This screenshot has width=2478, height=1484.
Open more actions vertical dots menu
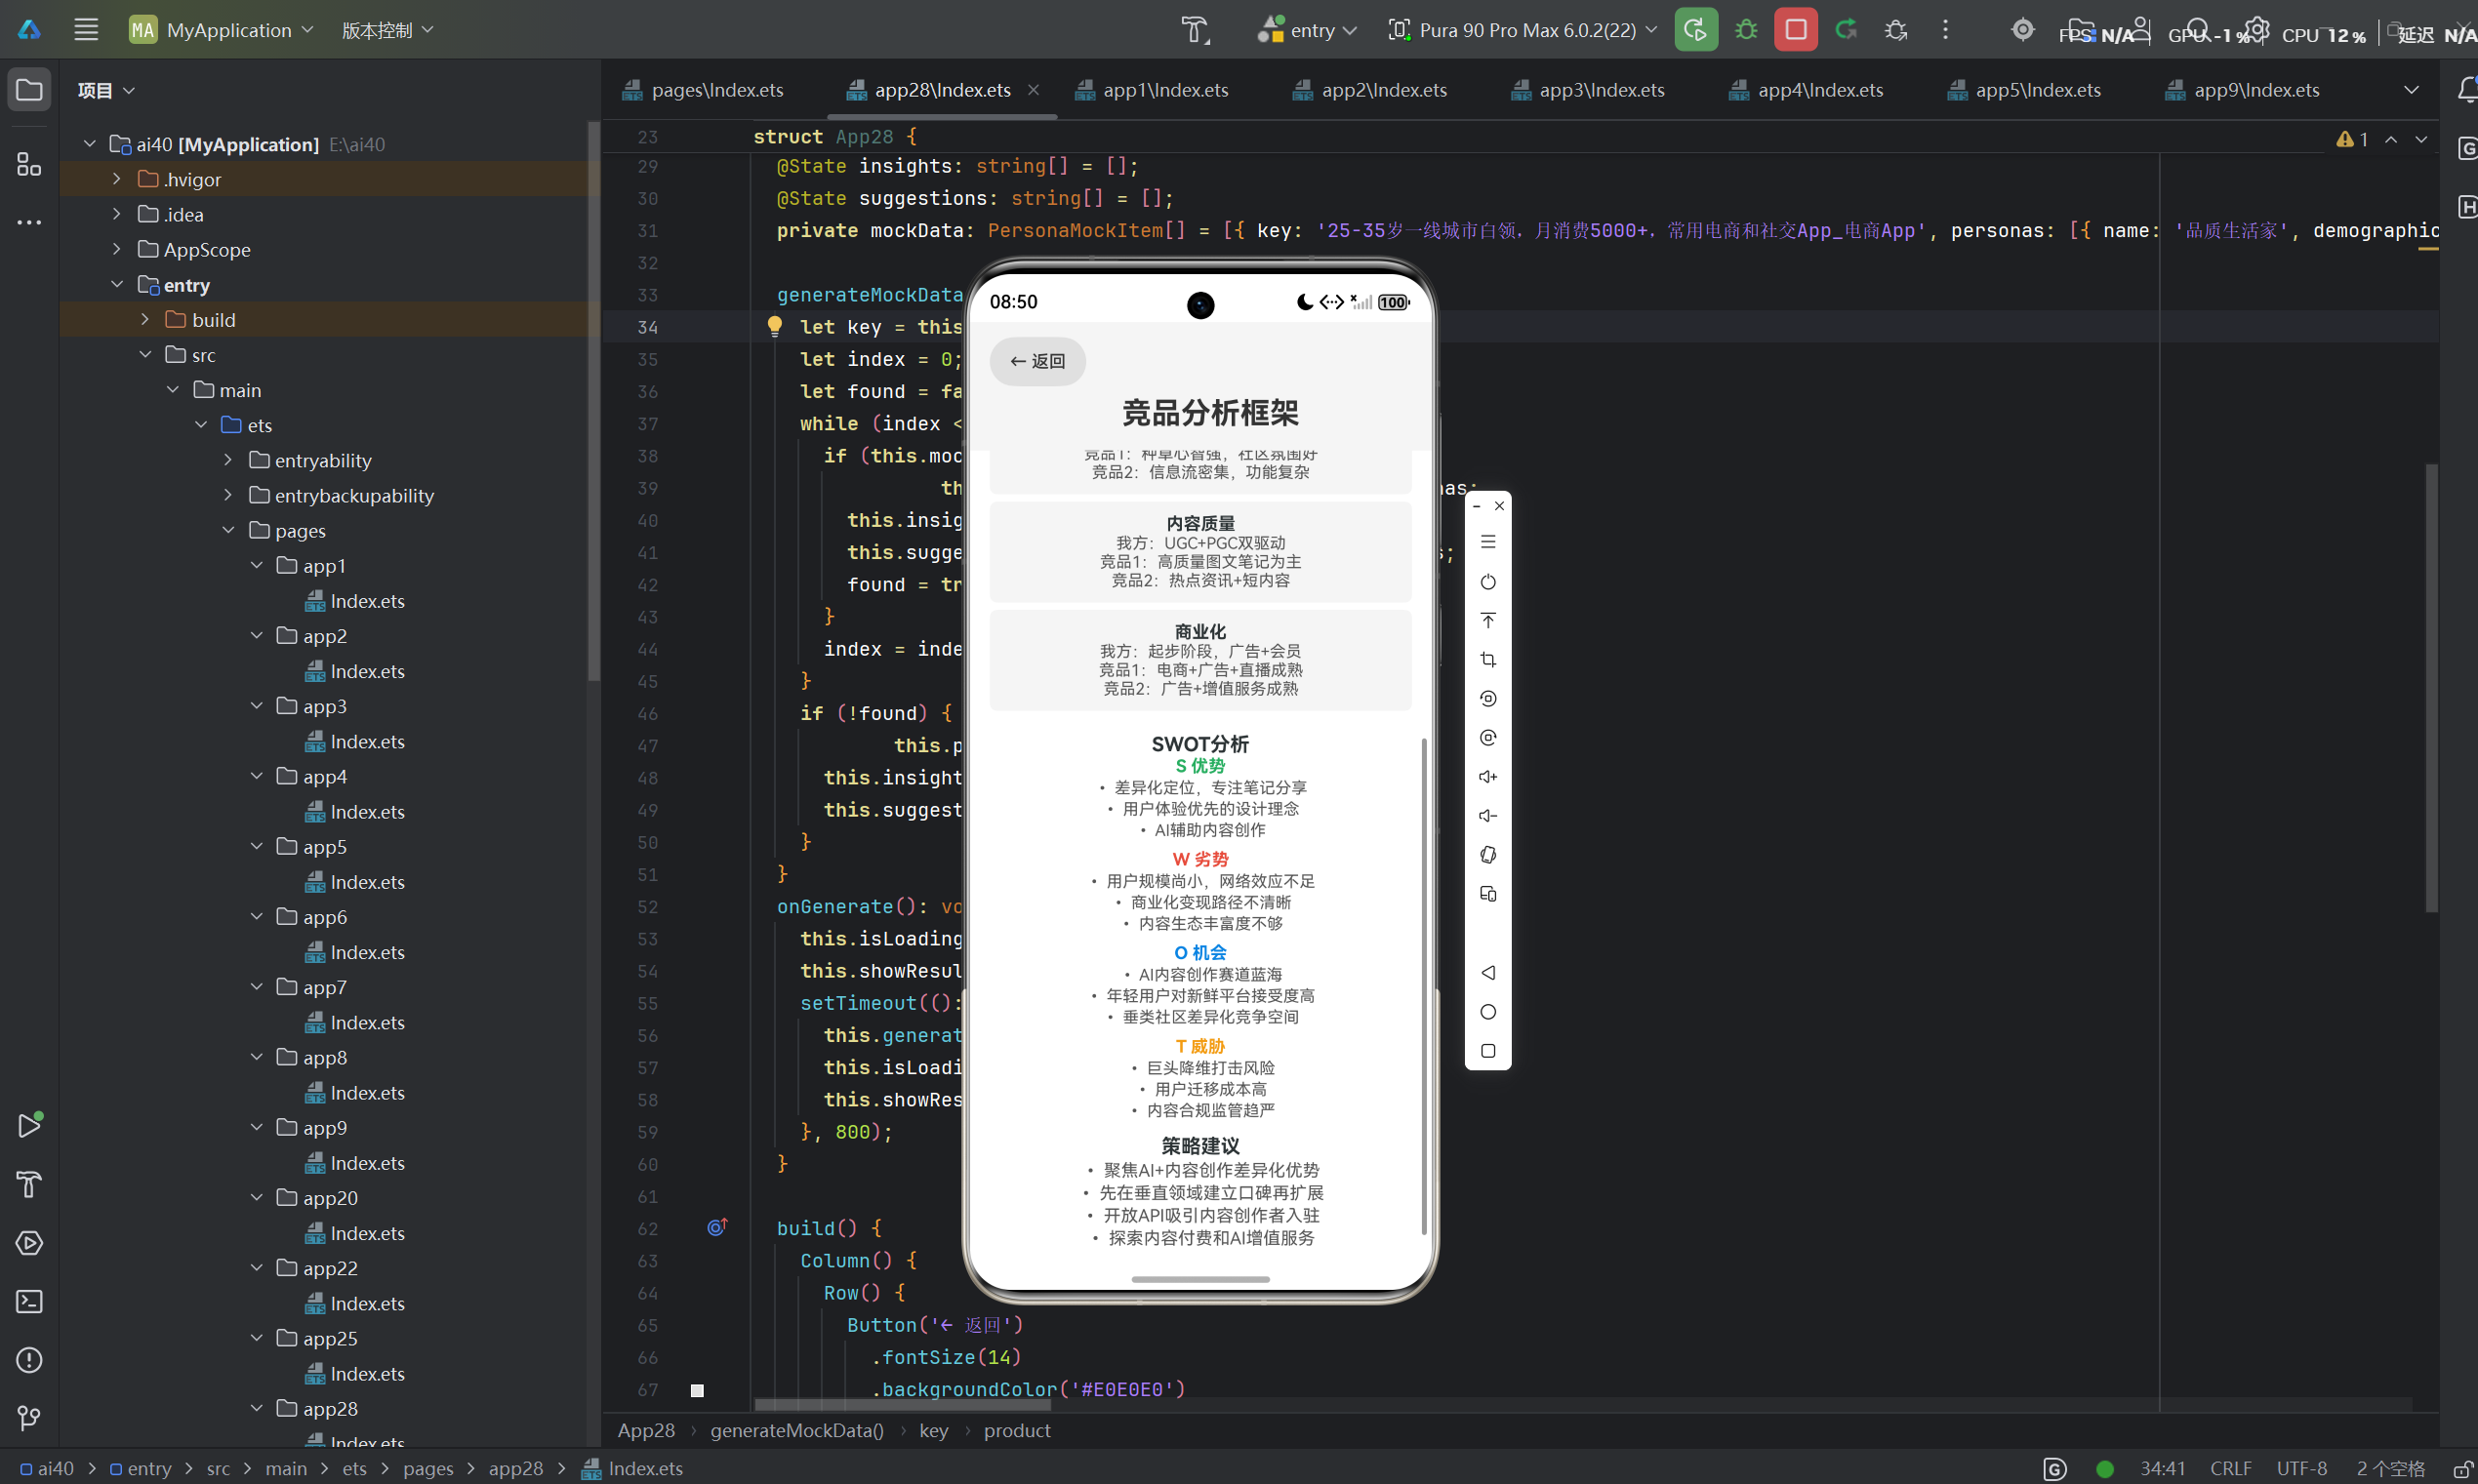1945,30
